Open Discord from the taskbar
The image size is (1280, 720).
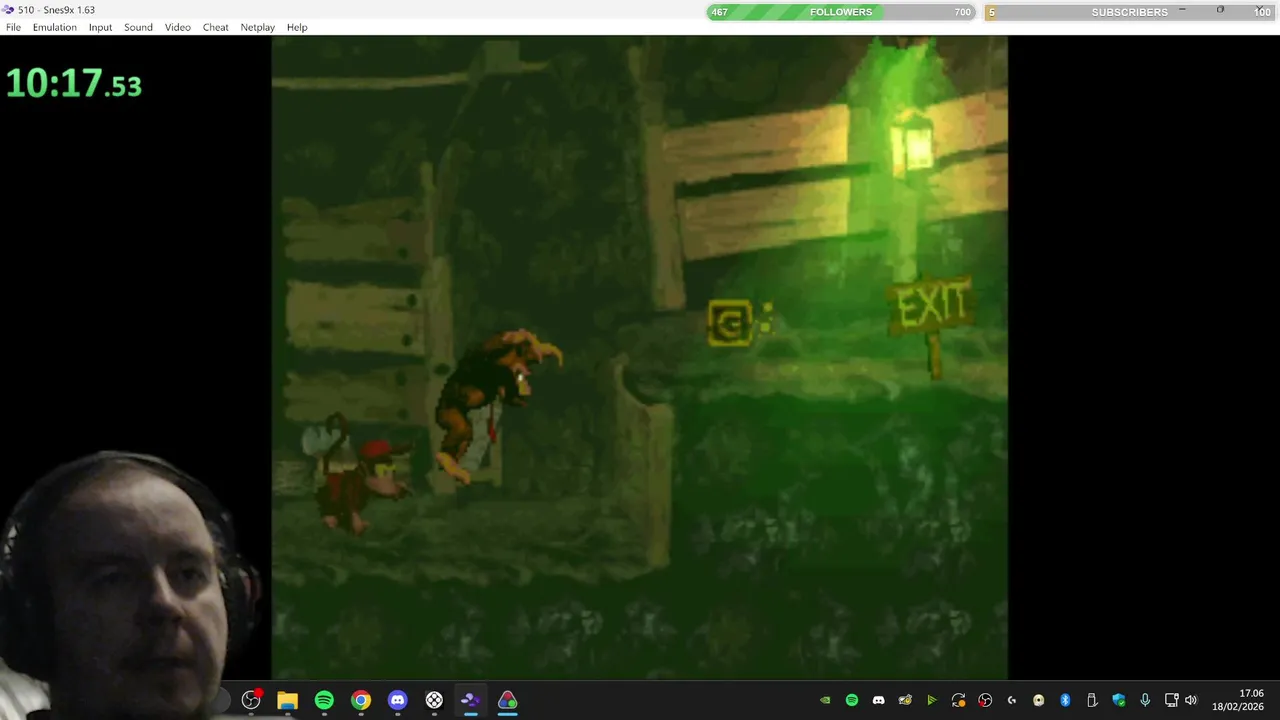click(x=397, y=700)
